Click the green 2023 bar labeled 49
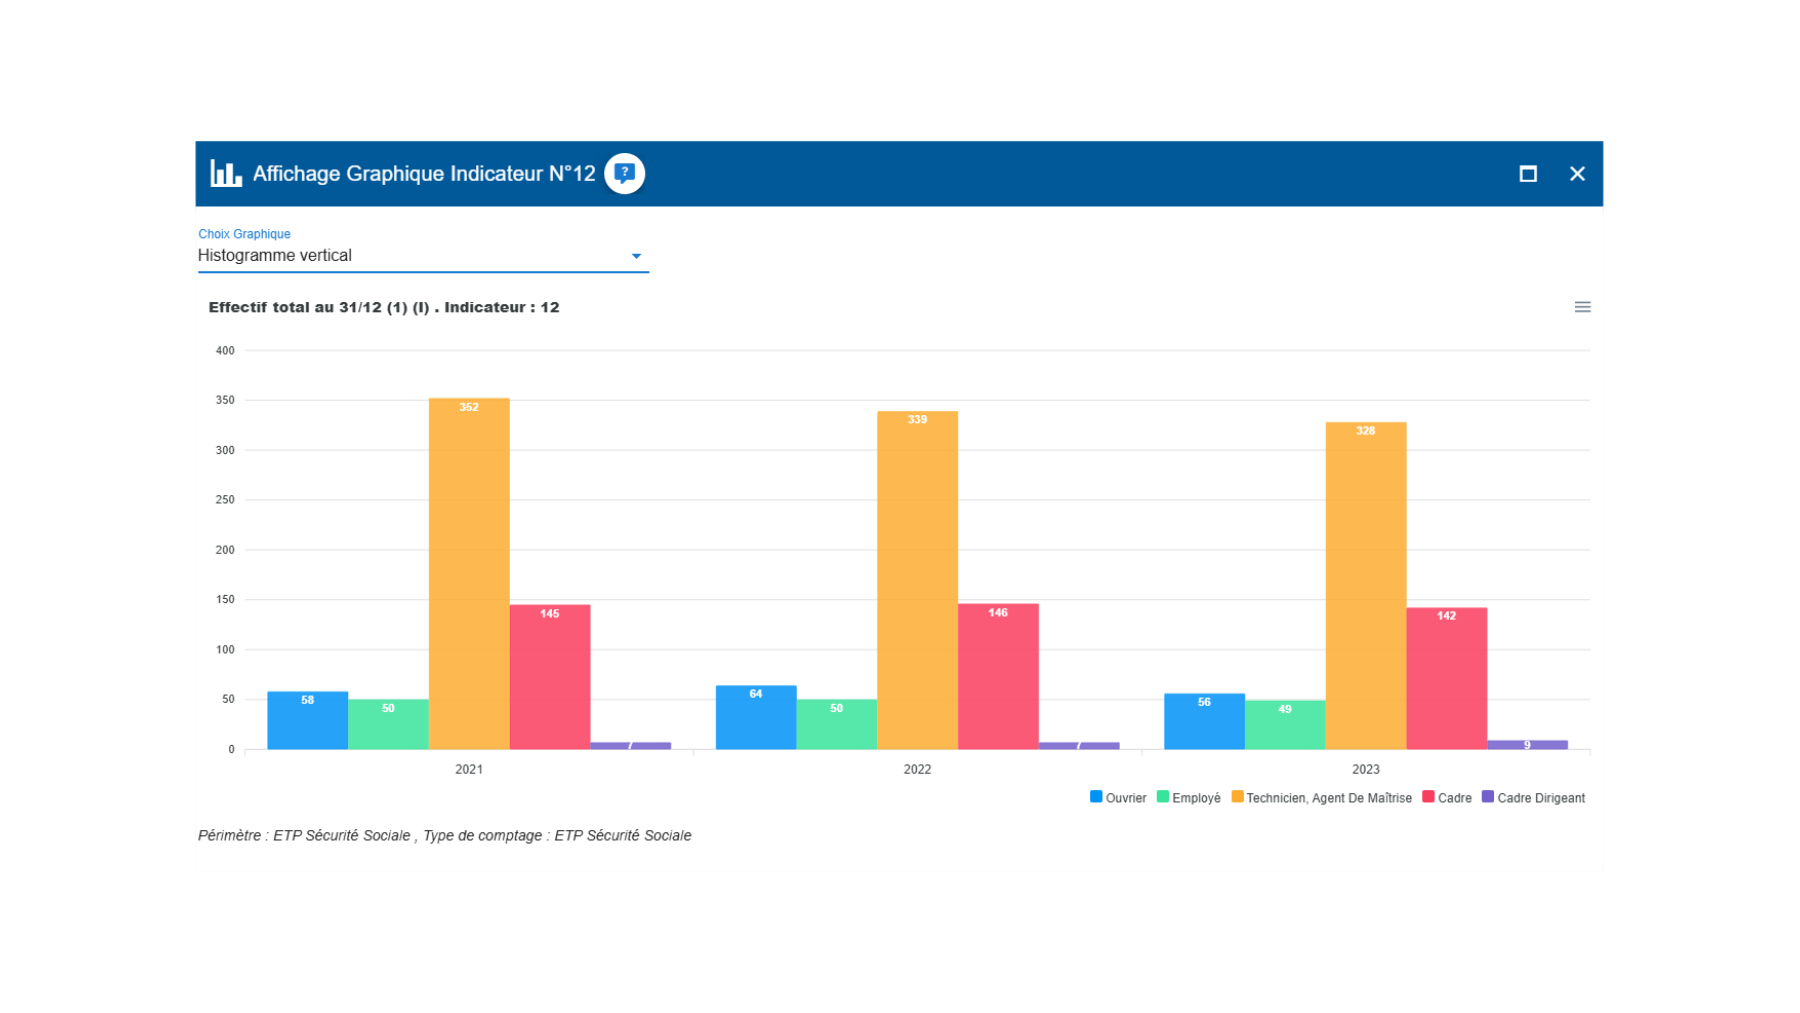1800x1013 pixels. point(1285,725)
